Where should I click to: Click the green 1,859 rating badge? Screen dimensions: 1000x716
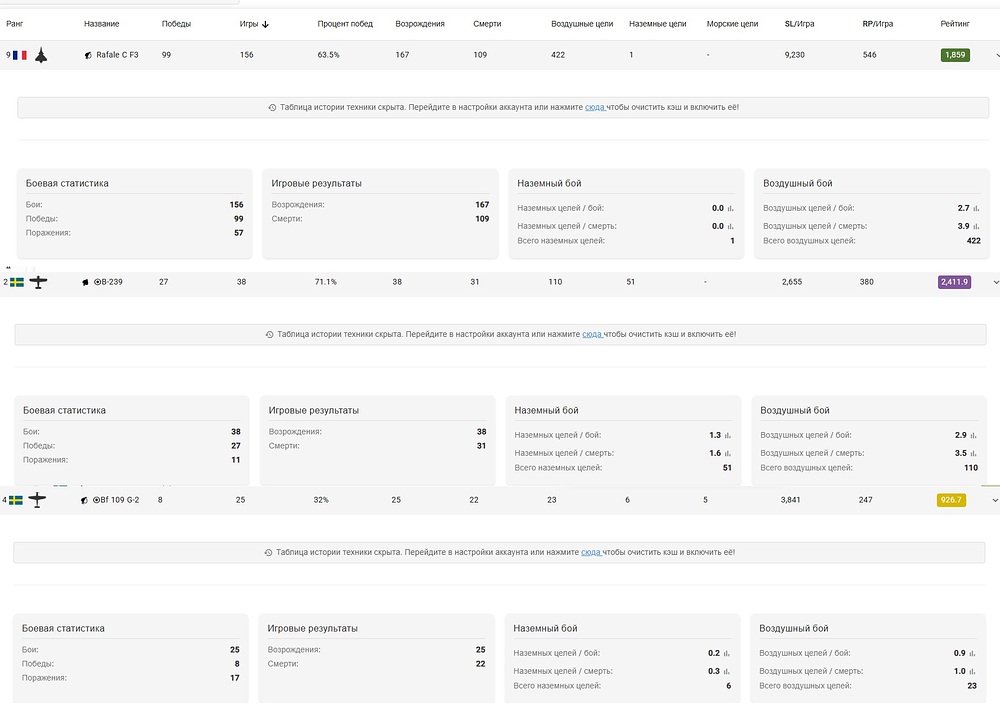click(955, 55)
